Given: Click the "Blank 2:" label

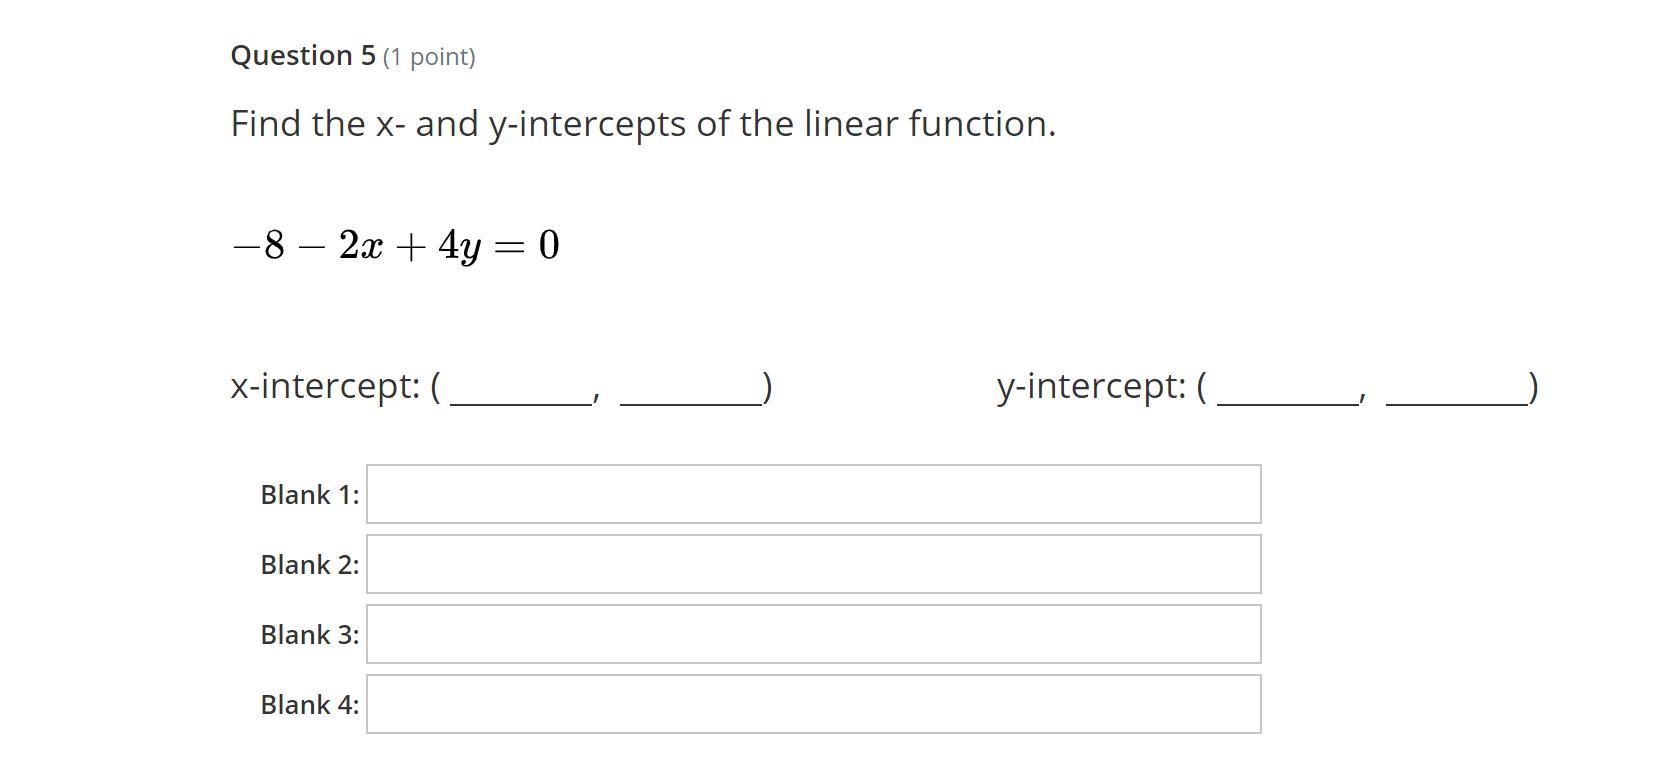Looking at the screenshot, I should coord(310,565).
